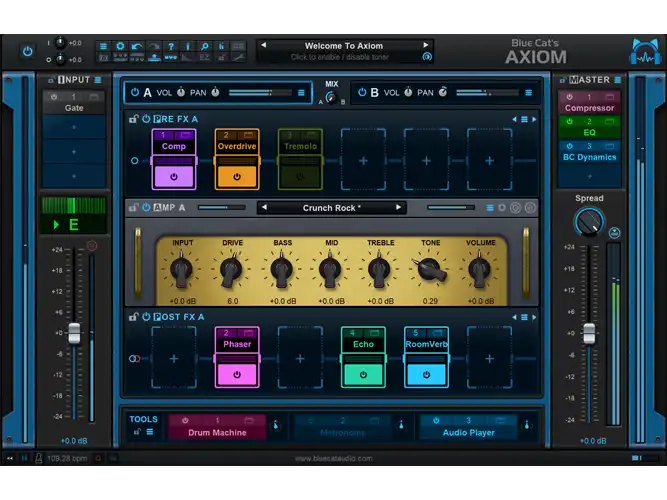Screen dimensions: 667x500
Task: Click the AMP A lock icon
Action: [134, 207]
